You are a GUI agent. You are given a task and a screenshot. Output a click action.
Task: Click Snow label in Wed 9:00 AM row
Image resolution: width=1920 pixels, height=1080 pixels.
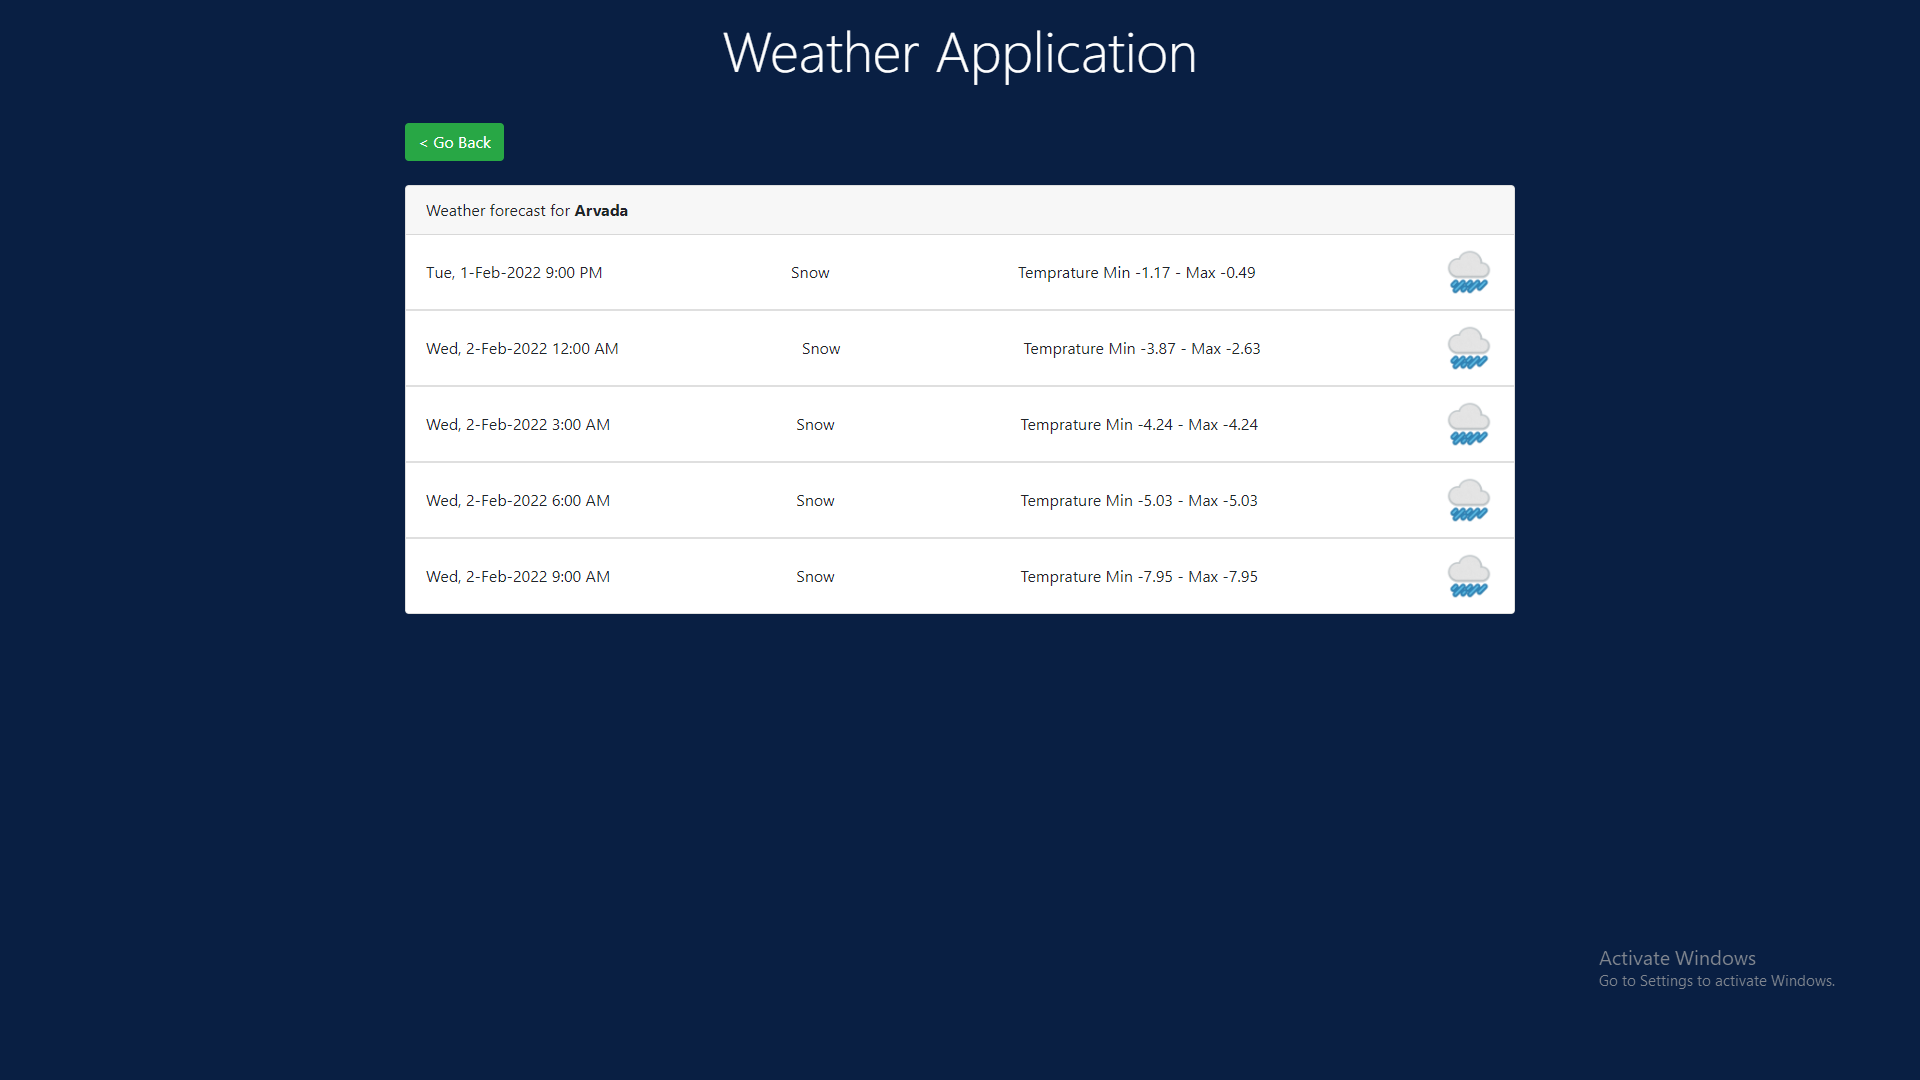pyautogui.click(x=815, y=577)
